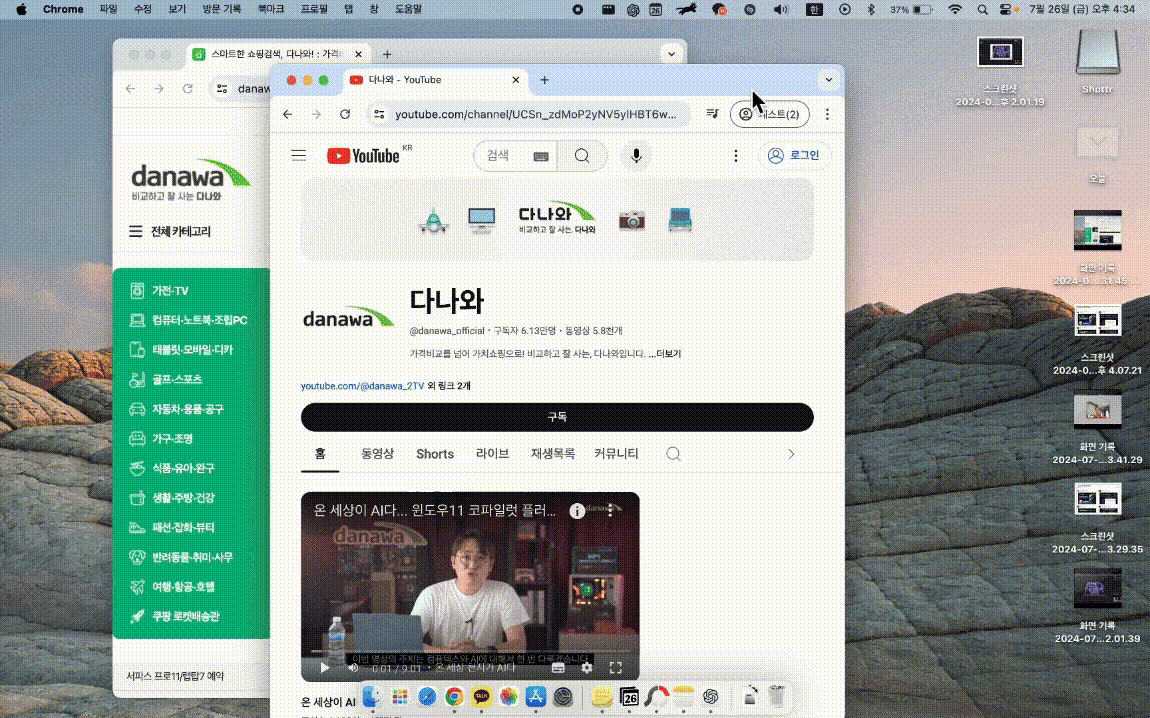1150x718 pixels.
Task: Select 반려동물·취미·사무 category
Action: coord(191,557)
